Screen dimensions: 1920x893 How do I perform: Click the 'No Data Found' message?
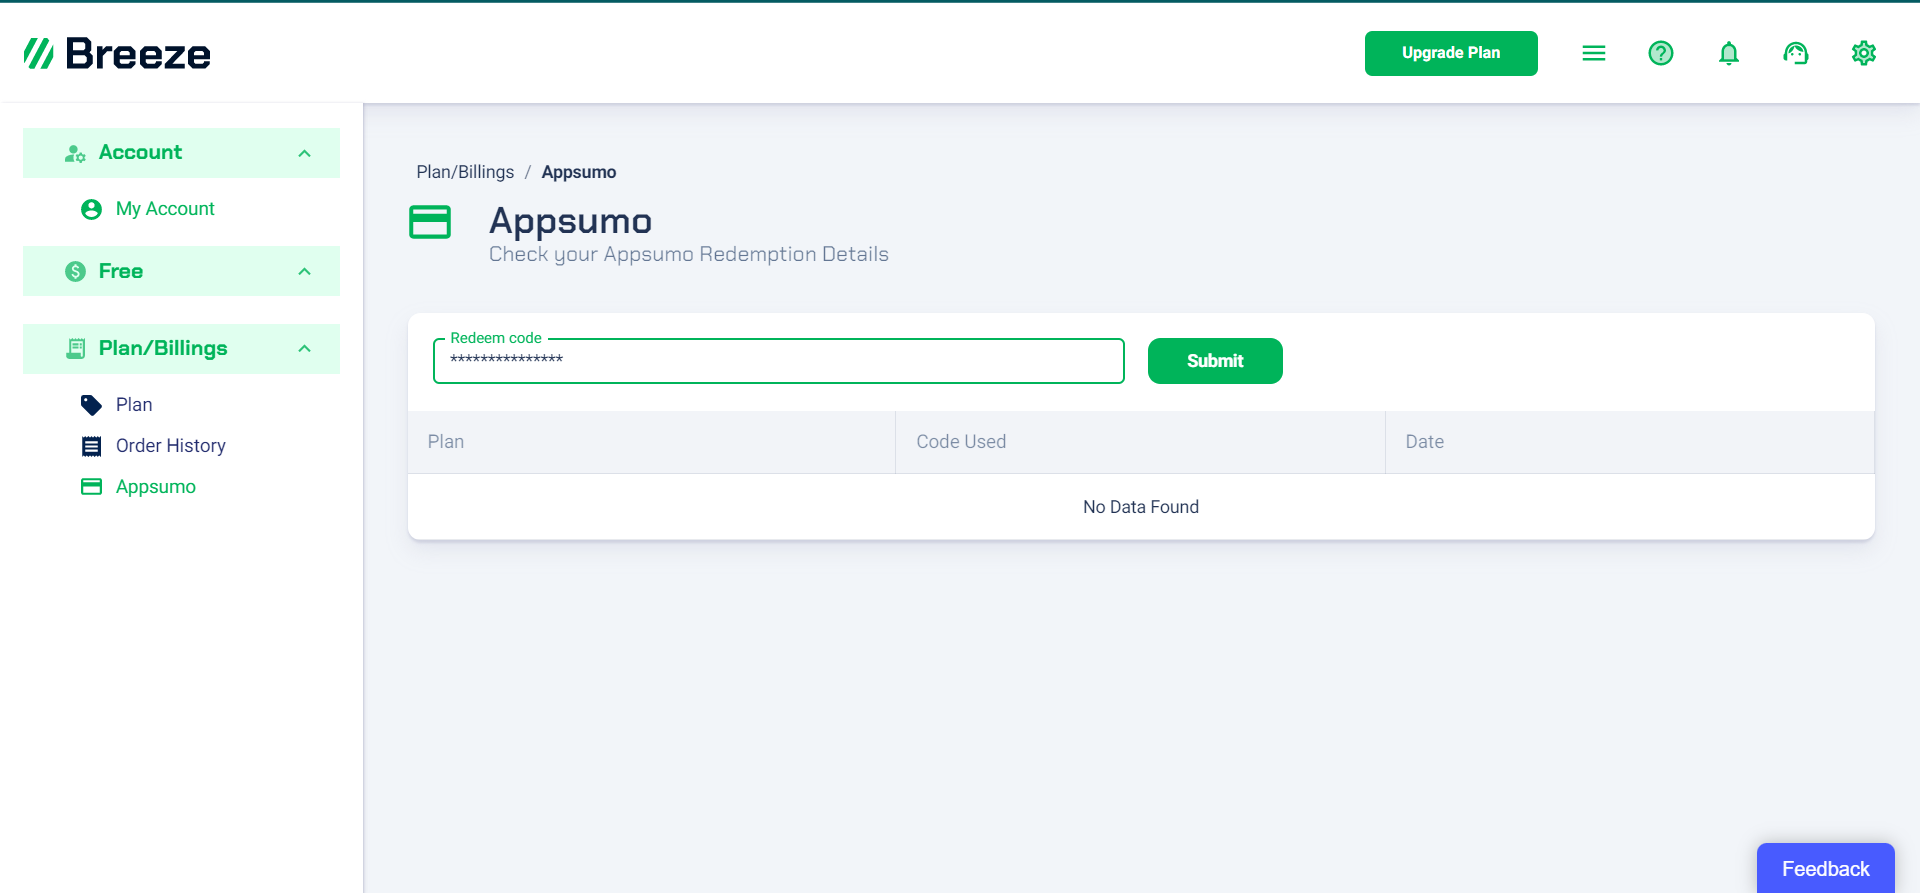(1141, 507)
